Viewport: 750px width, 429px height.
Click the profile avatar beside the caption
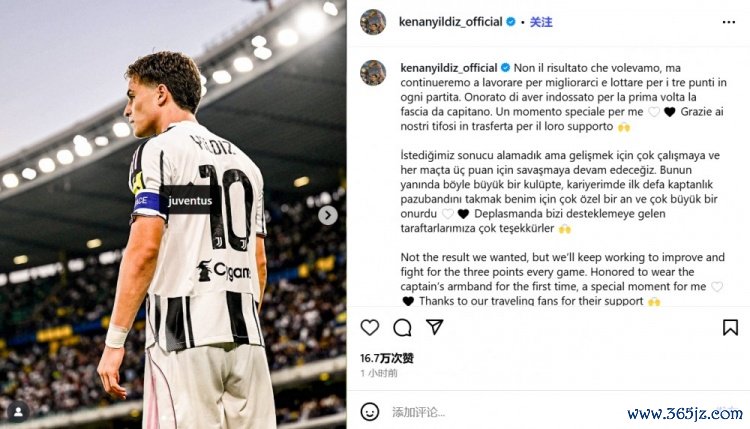(x=373, y=72)
